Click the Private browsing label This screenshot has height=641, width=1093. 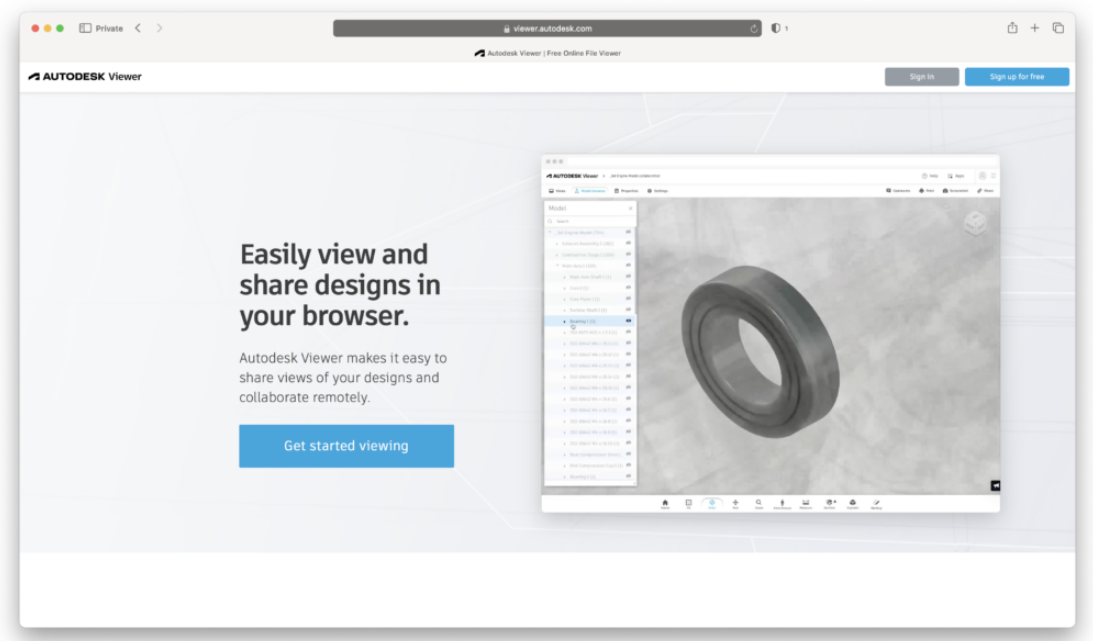point(109,29)
